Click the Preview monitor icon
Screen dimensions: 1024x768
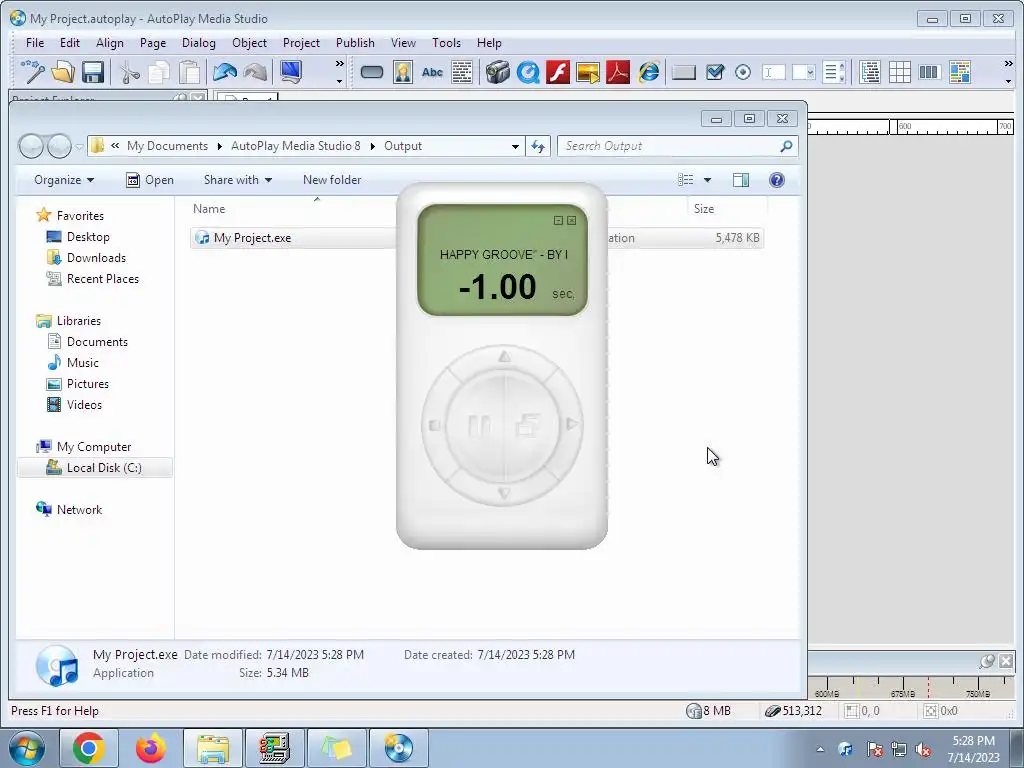click(291, 72)
